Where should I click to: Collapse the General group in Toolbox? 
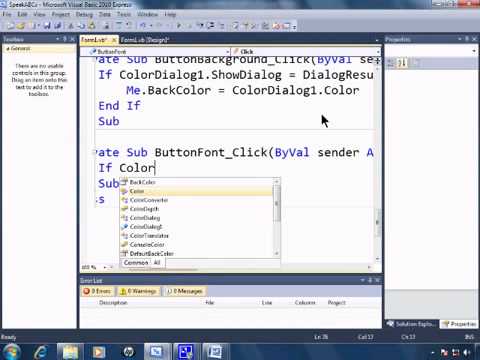[8, 49]
